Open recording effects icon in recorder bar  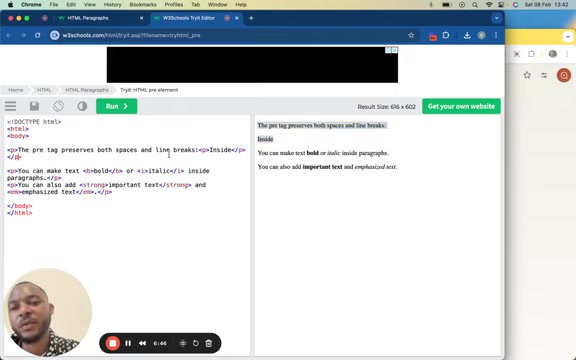click(183, 343)
